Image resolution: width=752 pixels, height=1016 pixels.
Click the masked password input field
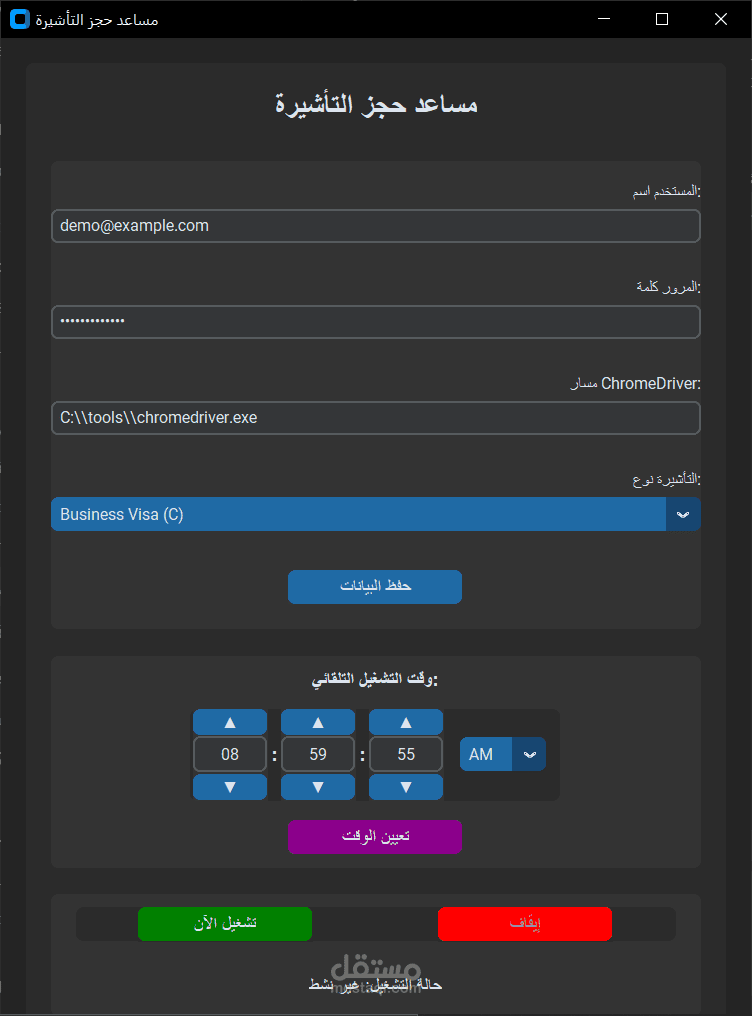pos(376,322)
